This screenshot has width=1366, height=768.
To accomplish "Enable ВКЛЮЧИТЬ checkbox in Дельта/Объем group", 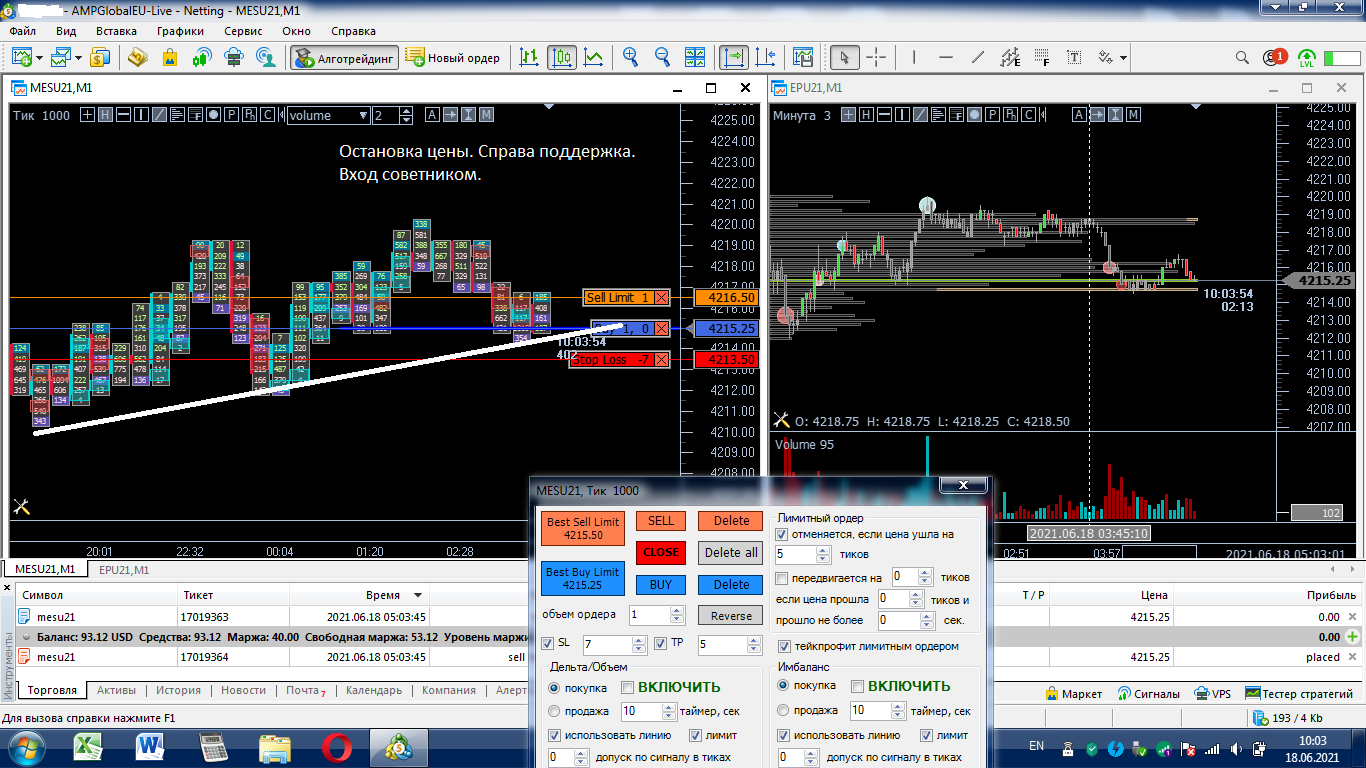I will (628, 686).
